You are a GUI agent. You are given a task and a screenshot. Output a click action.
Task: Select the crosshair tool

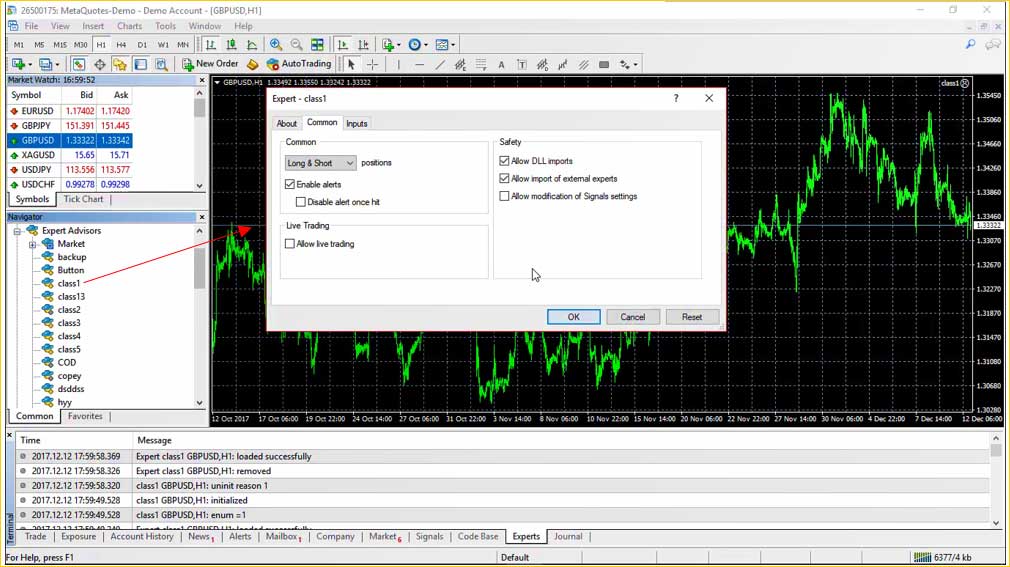pyautogui.click(x=372, y=64)
